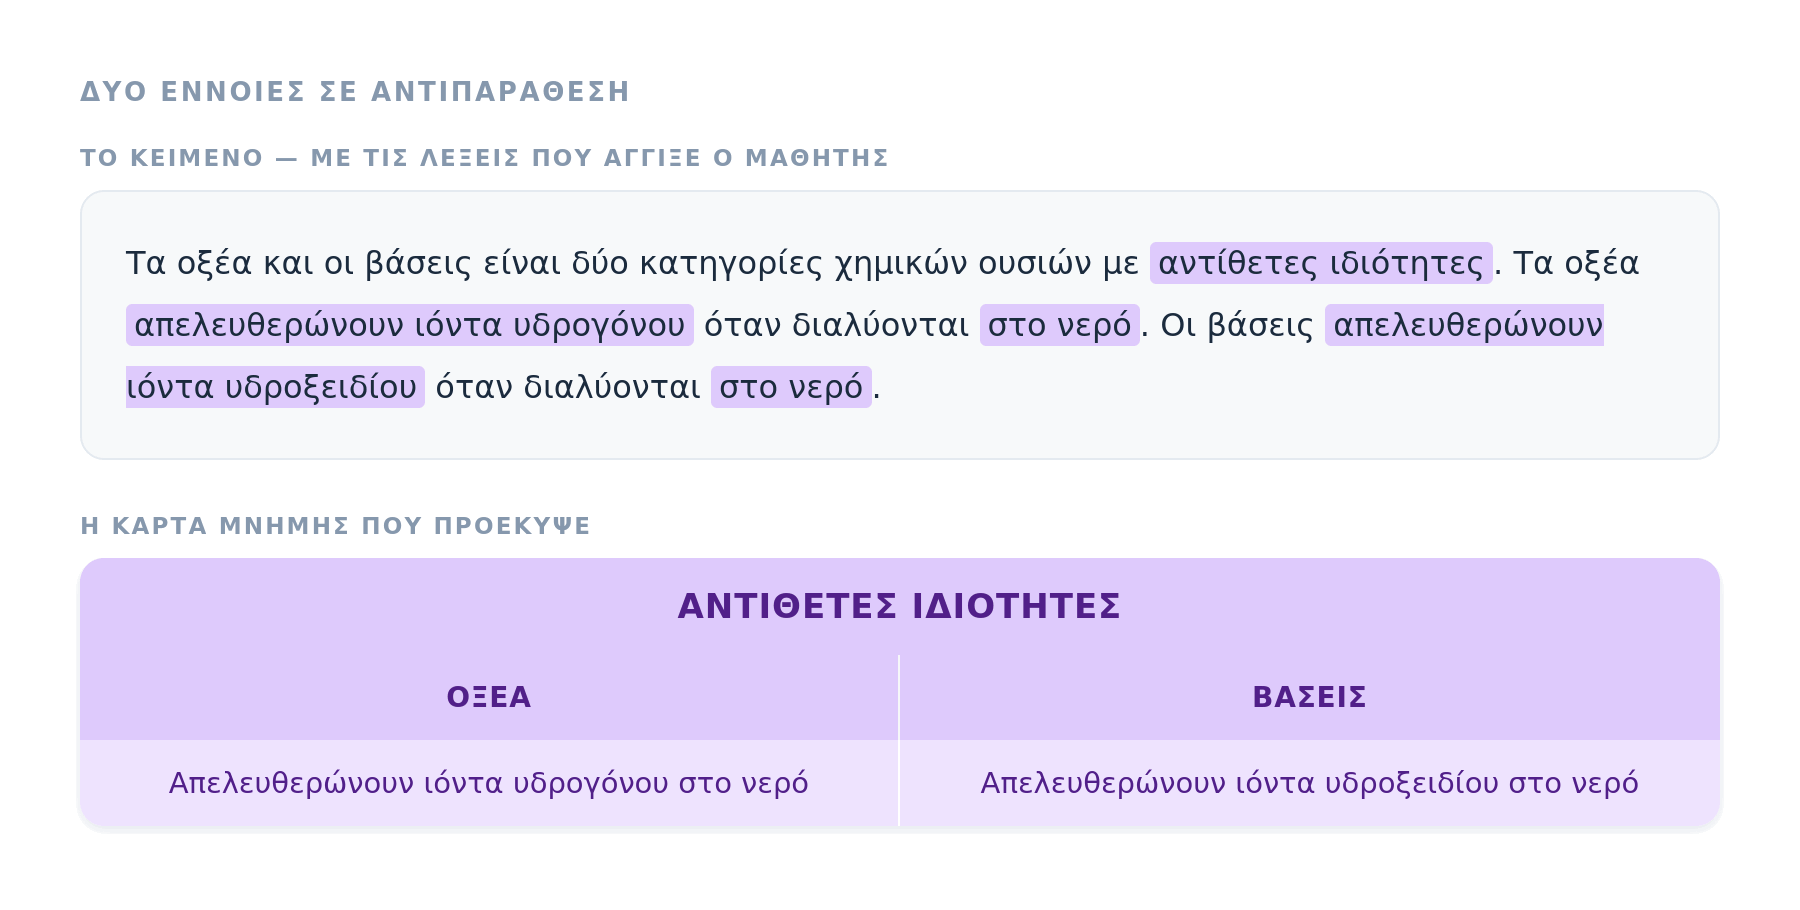
Task: Click the heading 'ΔΥΟ ΕΝΝΟΙΕΣ ΣΕ ΑΝΤΙΠΑΡΑΘΕΣΗ'
Action: pos(355,92)
